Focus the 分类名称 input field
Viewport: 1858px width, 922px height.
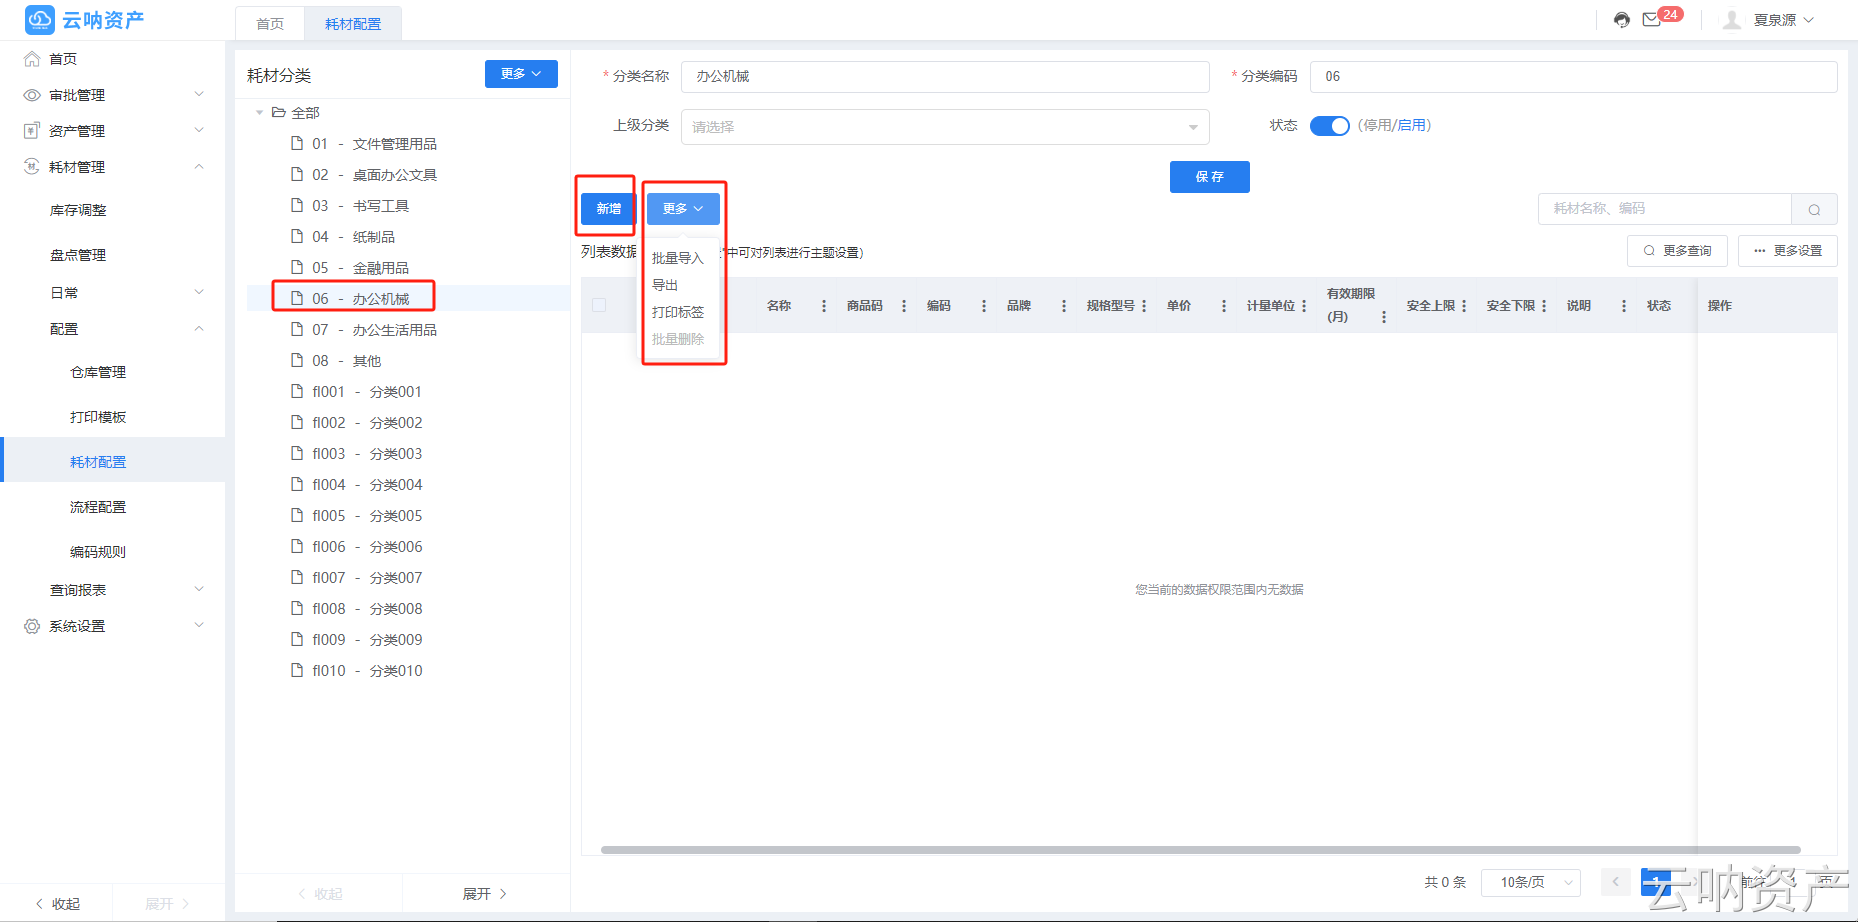(945, 77)
